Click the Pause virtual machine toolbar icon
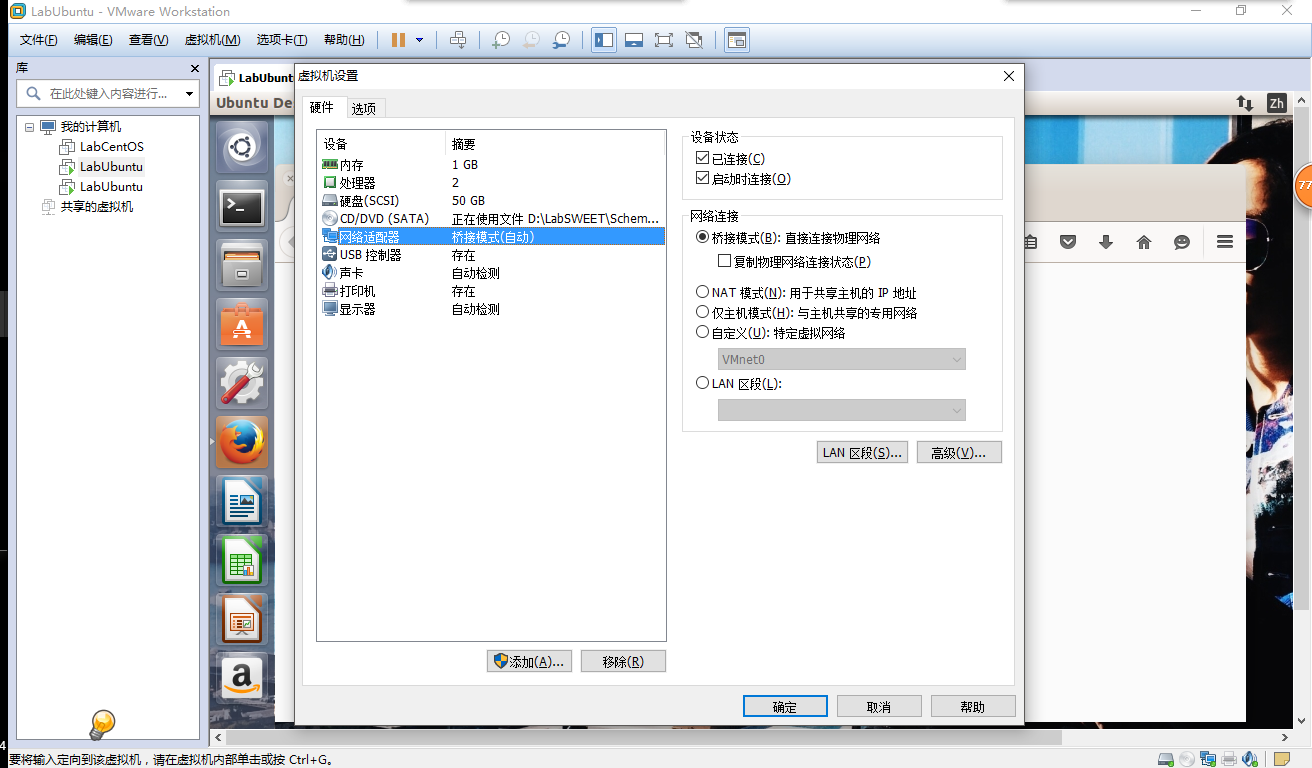 [398, 40]
